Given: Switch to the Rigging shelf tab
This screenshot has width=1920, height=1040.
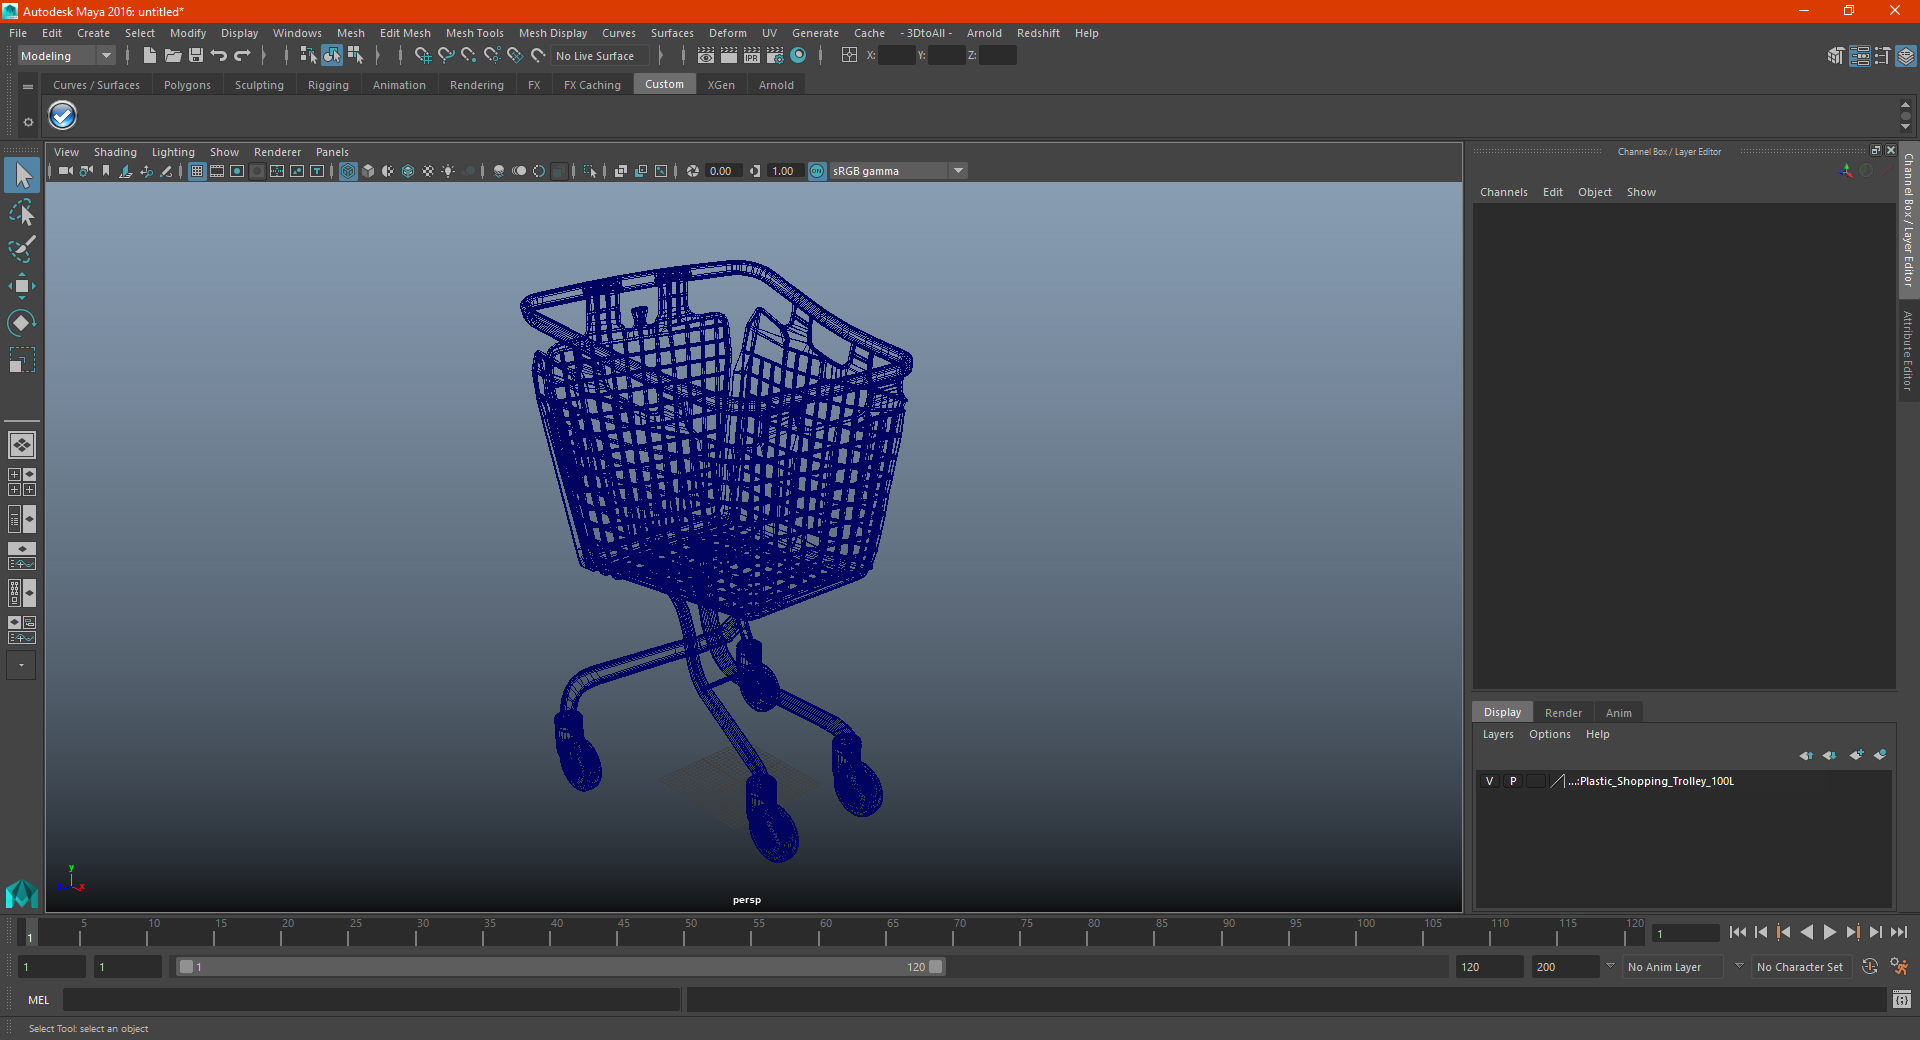Looking at the screenshot, I should 328,85.
